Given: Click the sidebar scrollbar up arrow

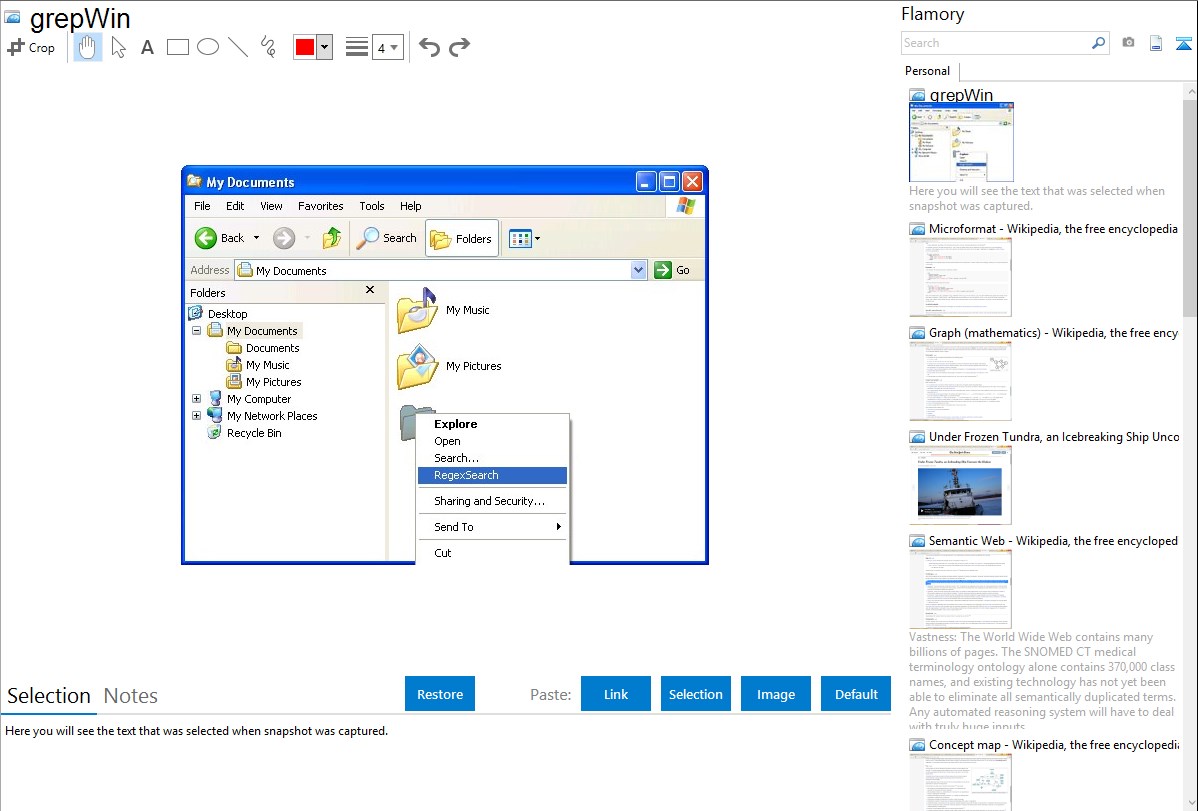Looking at the screenshot, I should point(1190,91).
